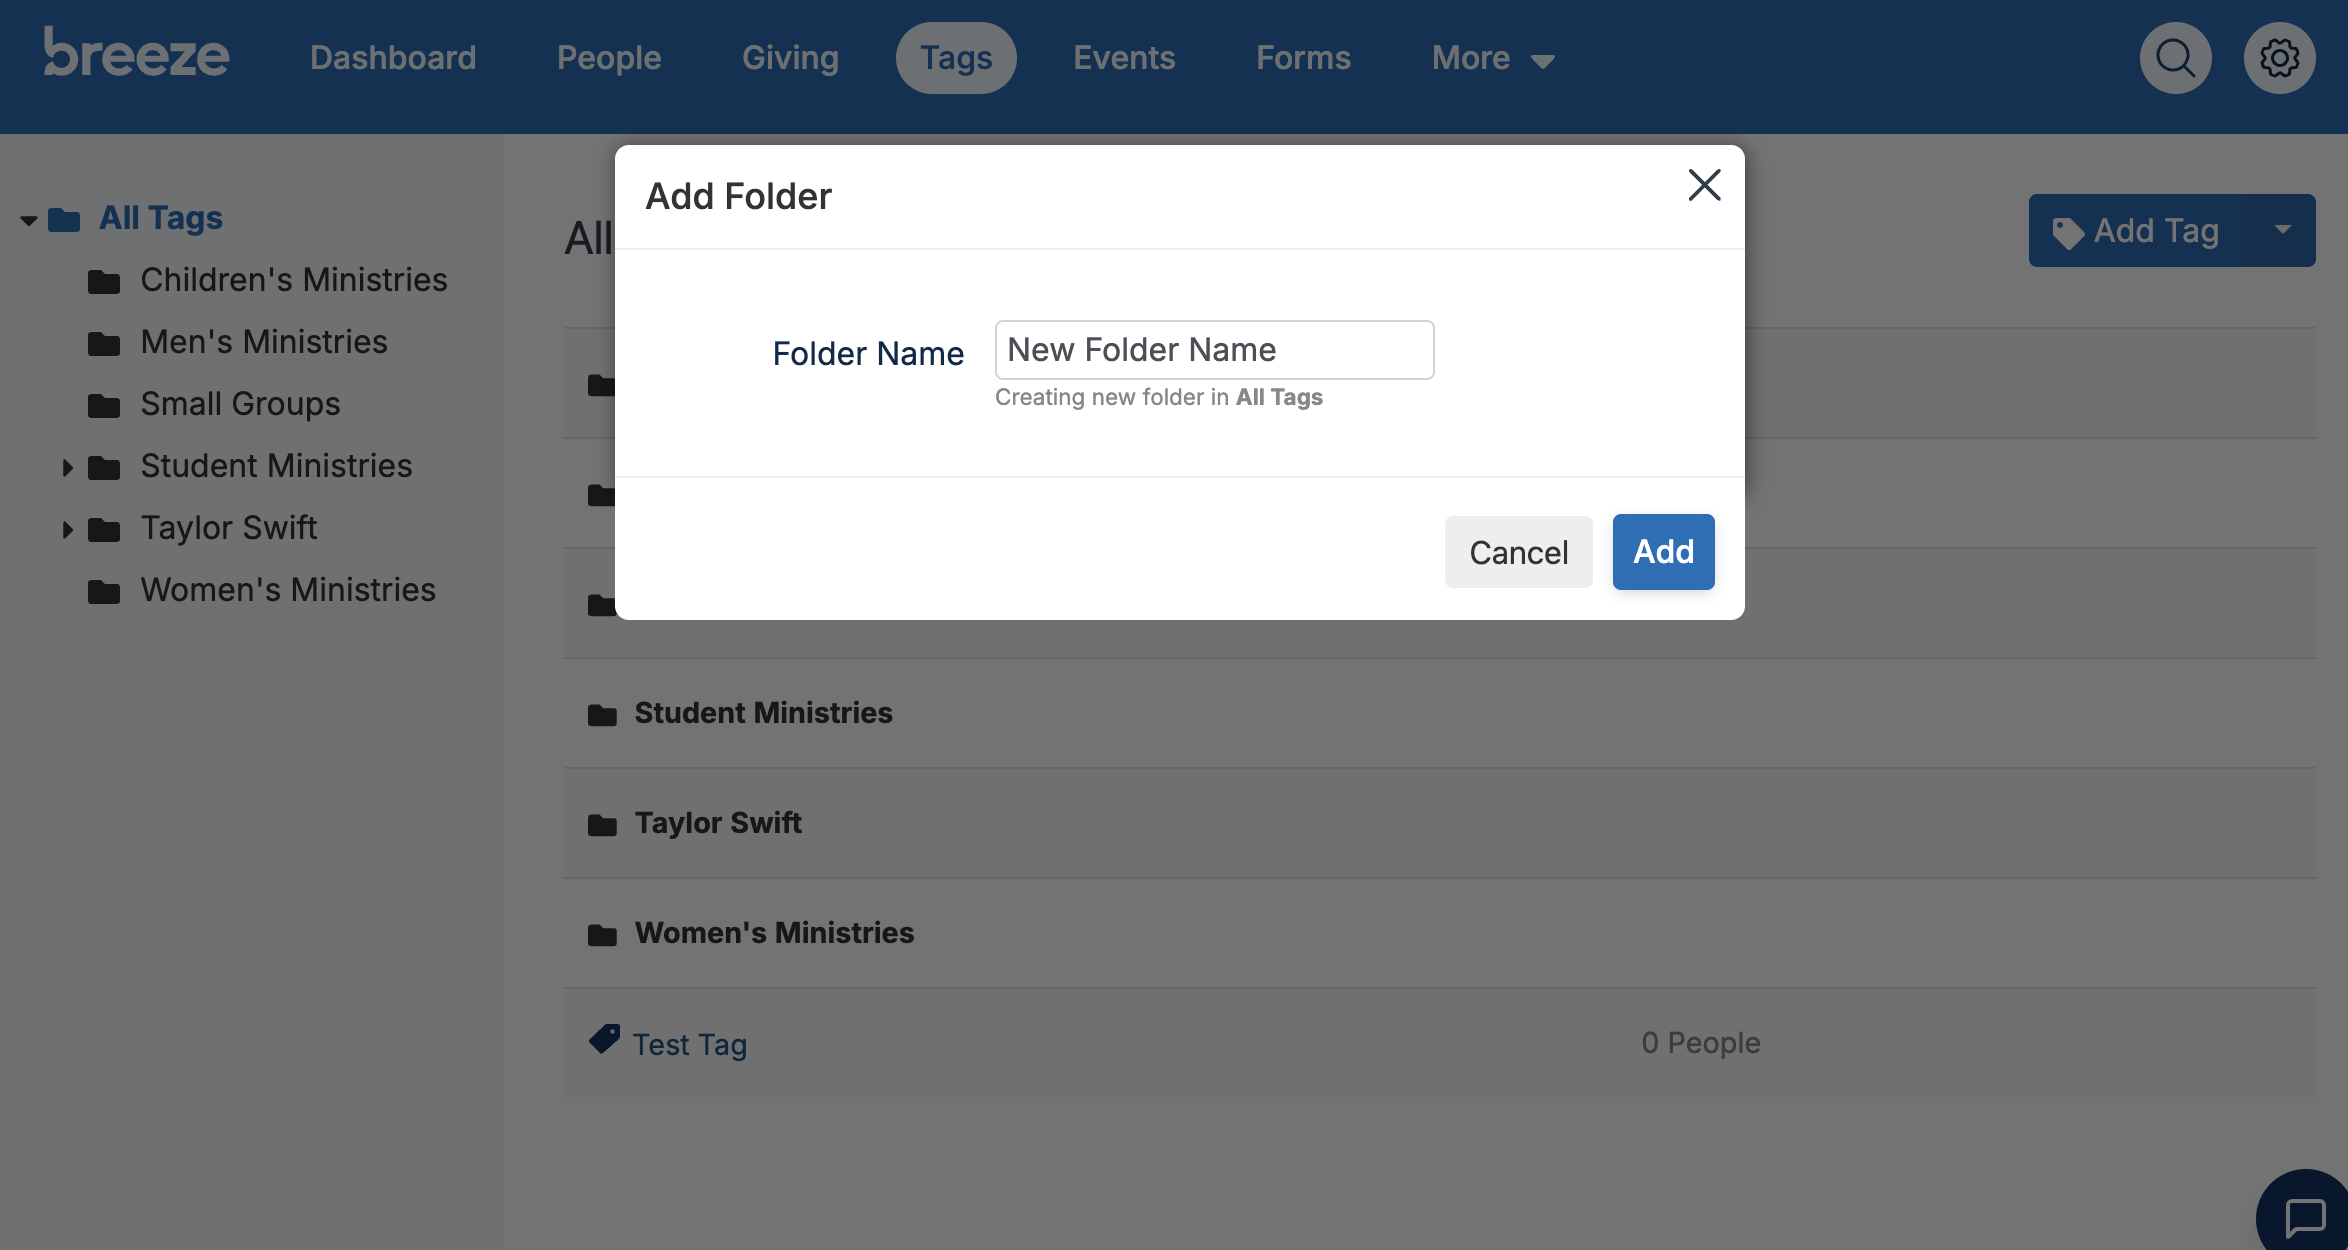
Task: Click the breeze logo
Action: pyautogui.click(x=137, y=53)
